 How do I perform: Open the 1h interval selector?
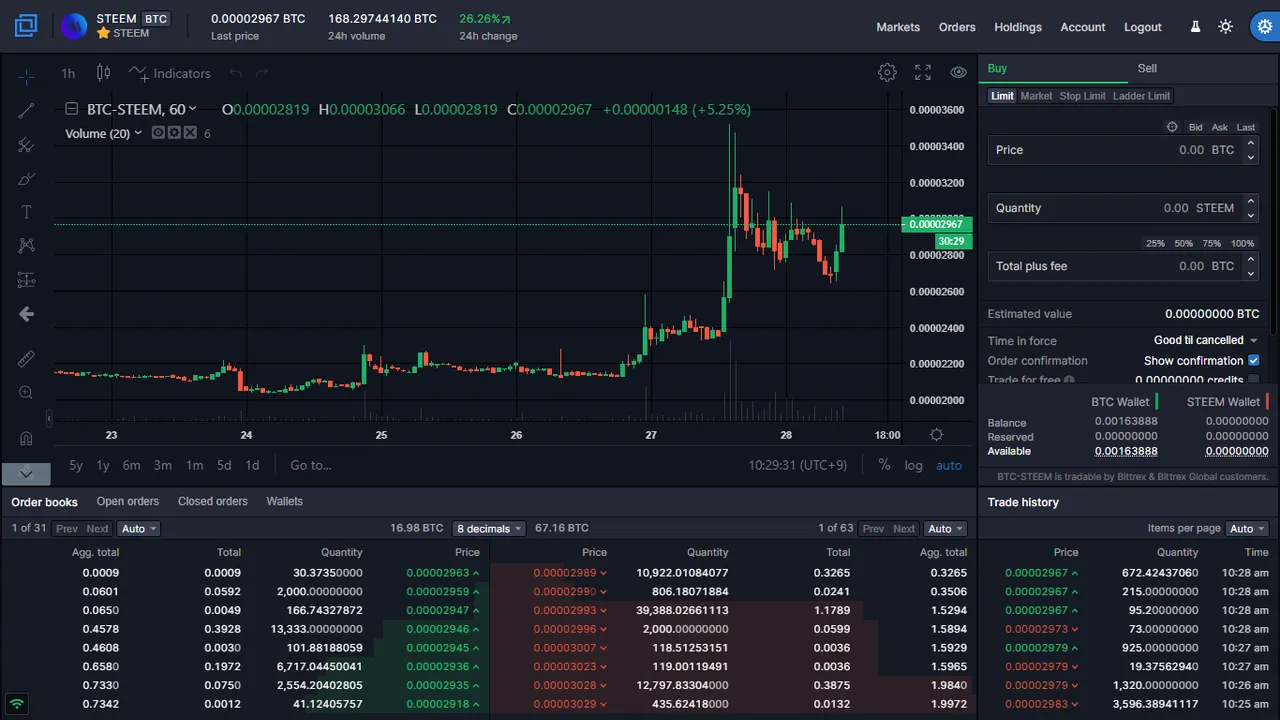(x=68, y=73)
